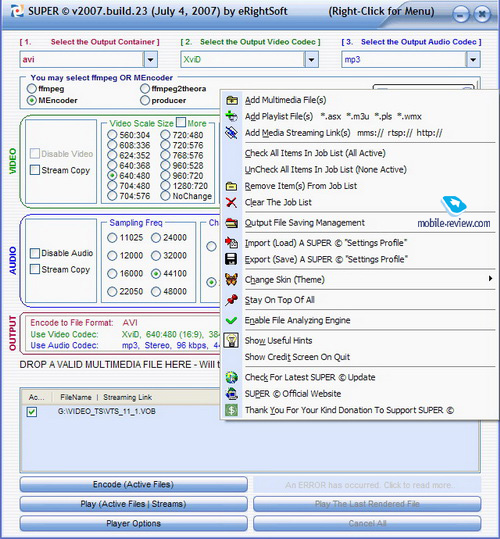Viewport: 500px width, 539px height.
Task: Click Play (Active Files | Streams) button
Action: coord(133,504)
